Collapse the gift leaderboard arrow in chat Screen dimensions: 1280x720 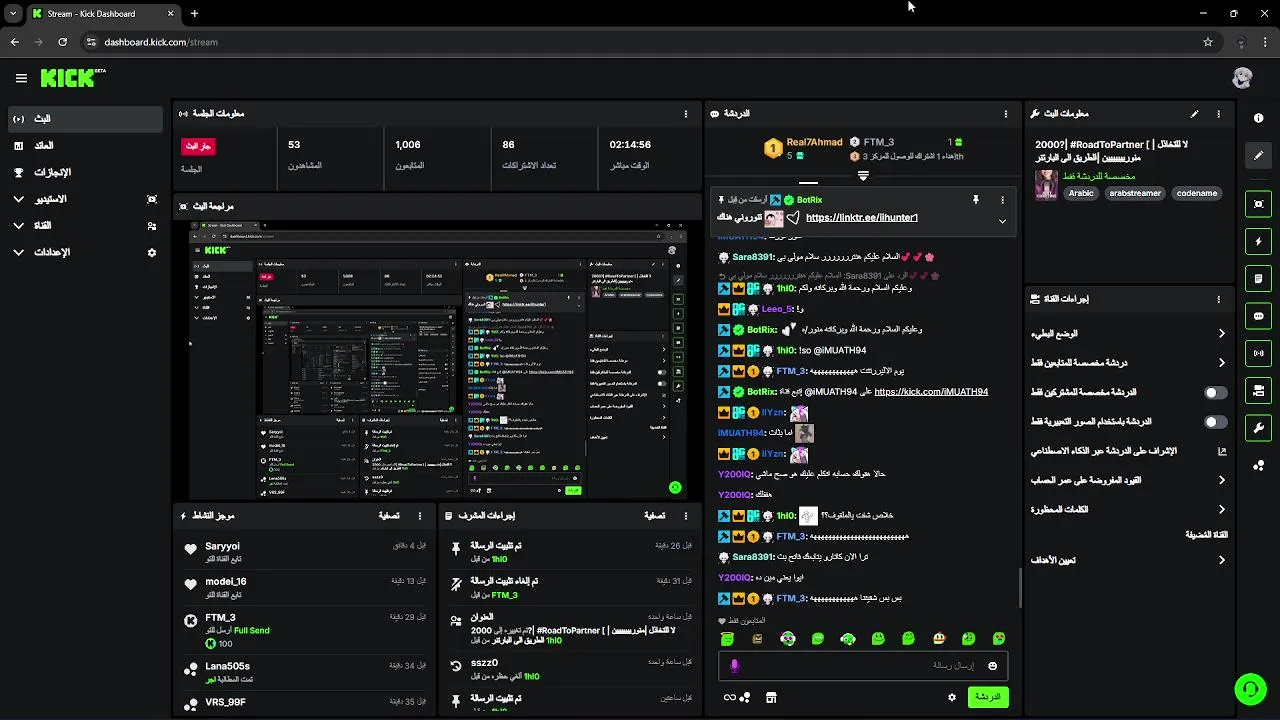coord(863,175)
